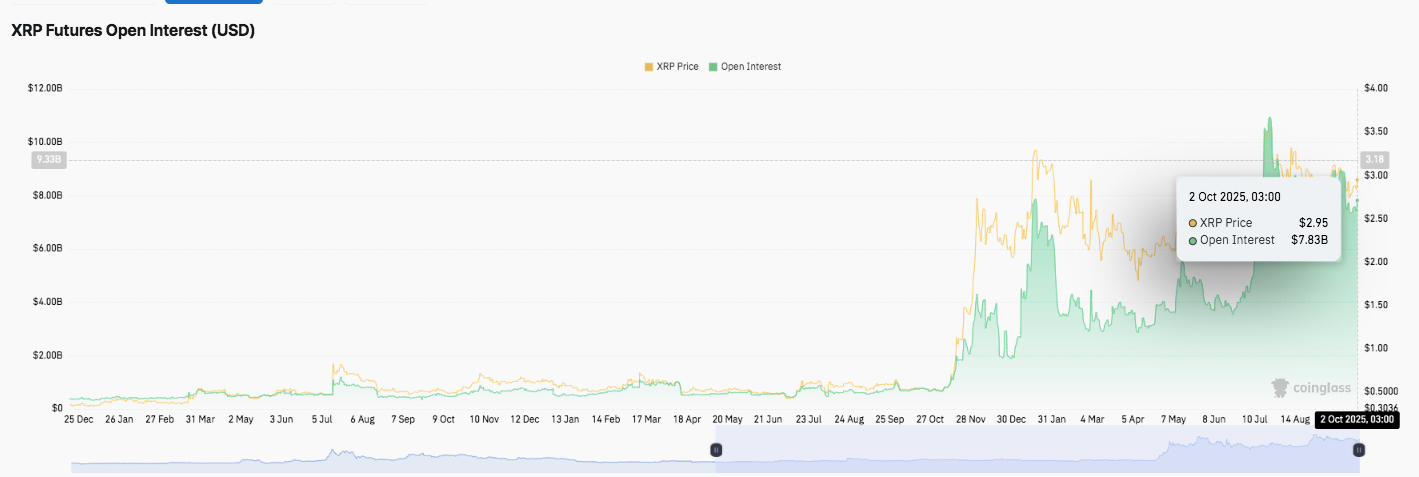
Task: Click the yellow XRP Price legend swatch
Action: coord(649,67)
